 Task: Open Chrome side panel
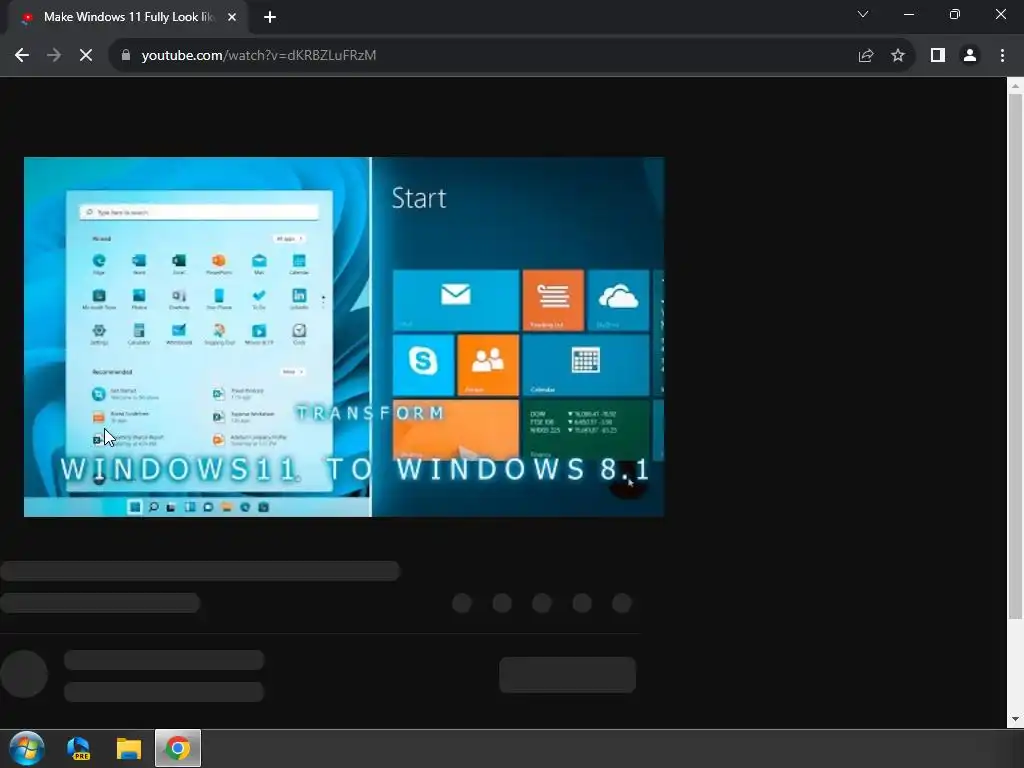[938, 56]
